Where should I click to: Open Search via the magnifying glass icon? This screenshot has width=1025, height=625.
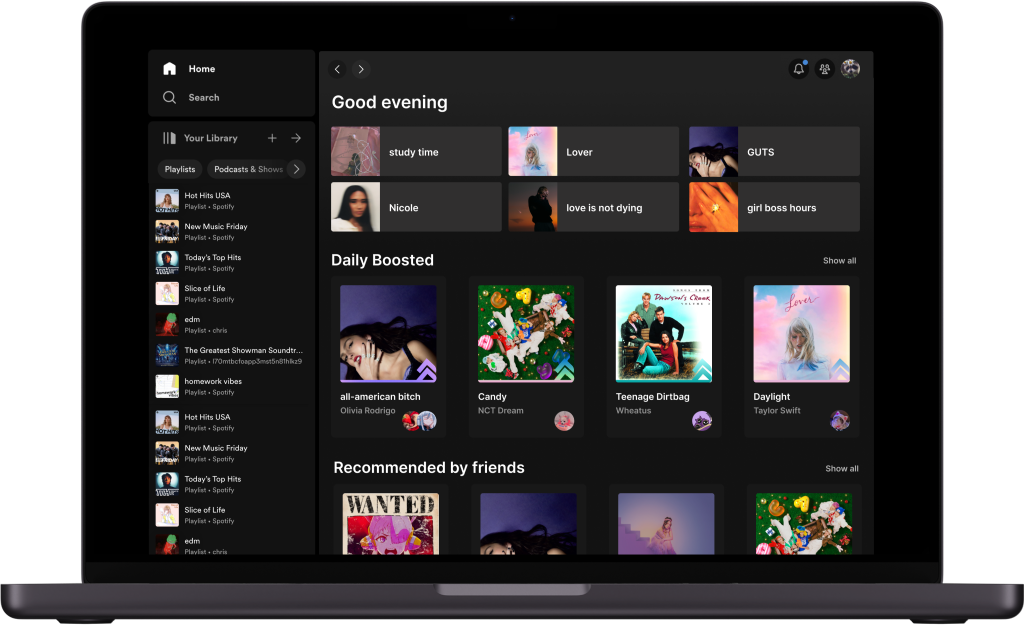click(x=170, y=97)
